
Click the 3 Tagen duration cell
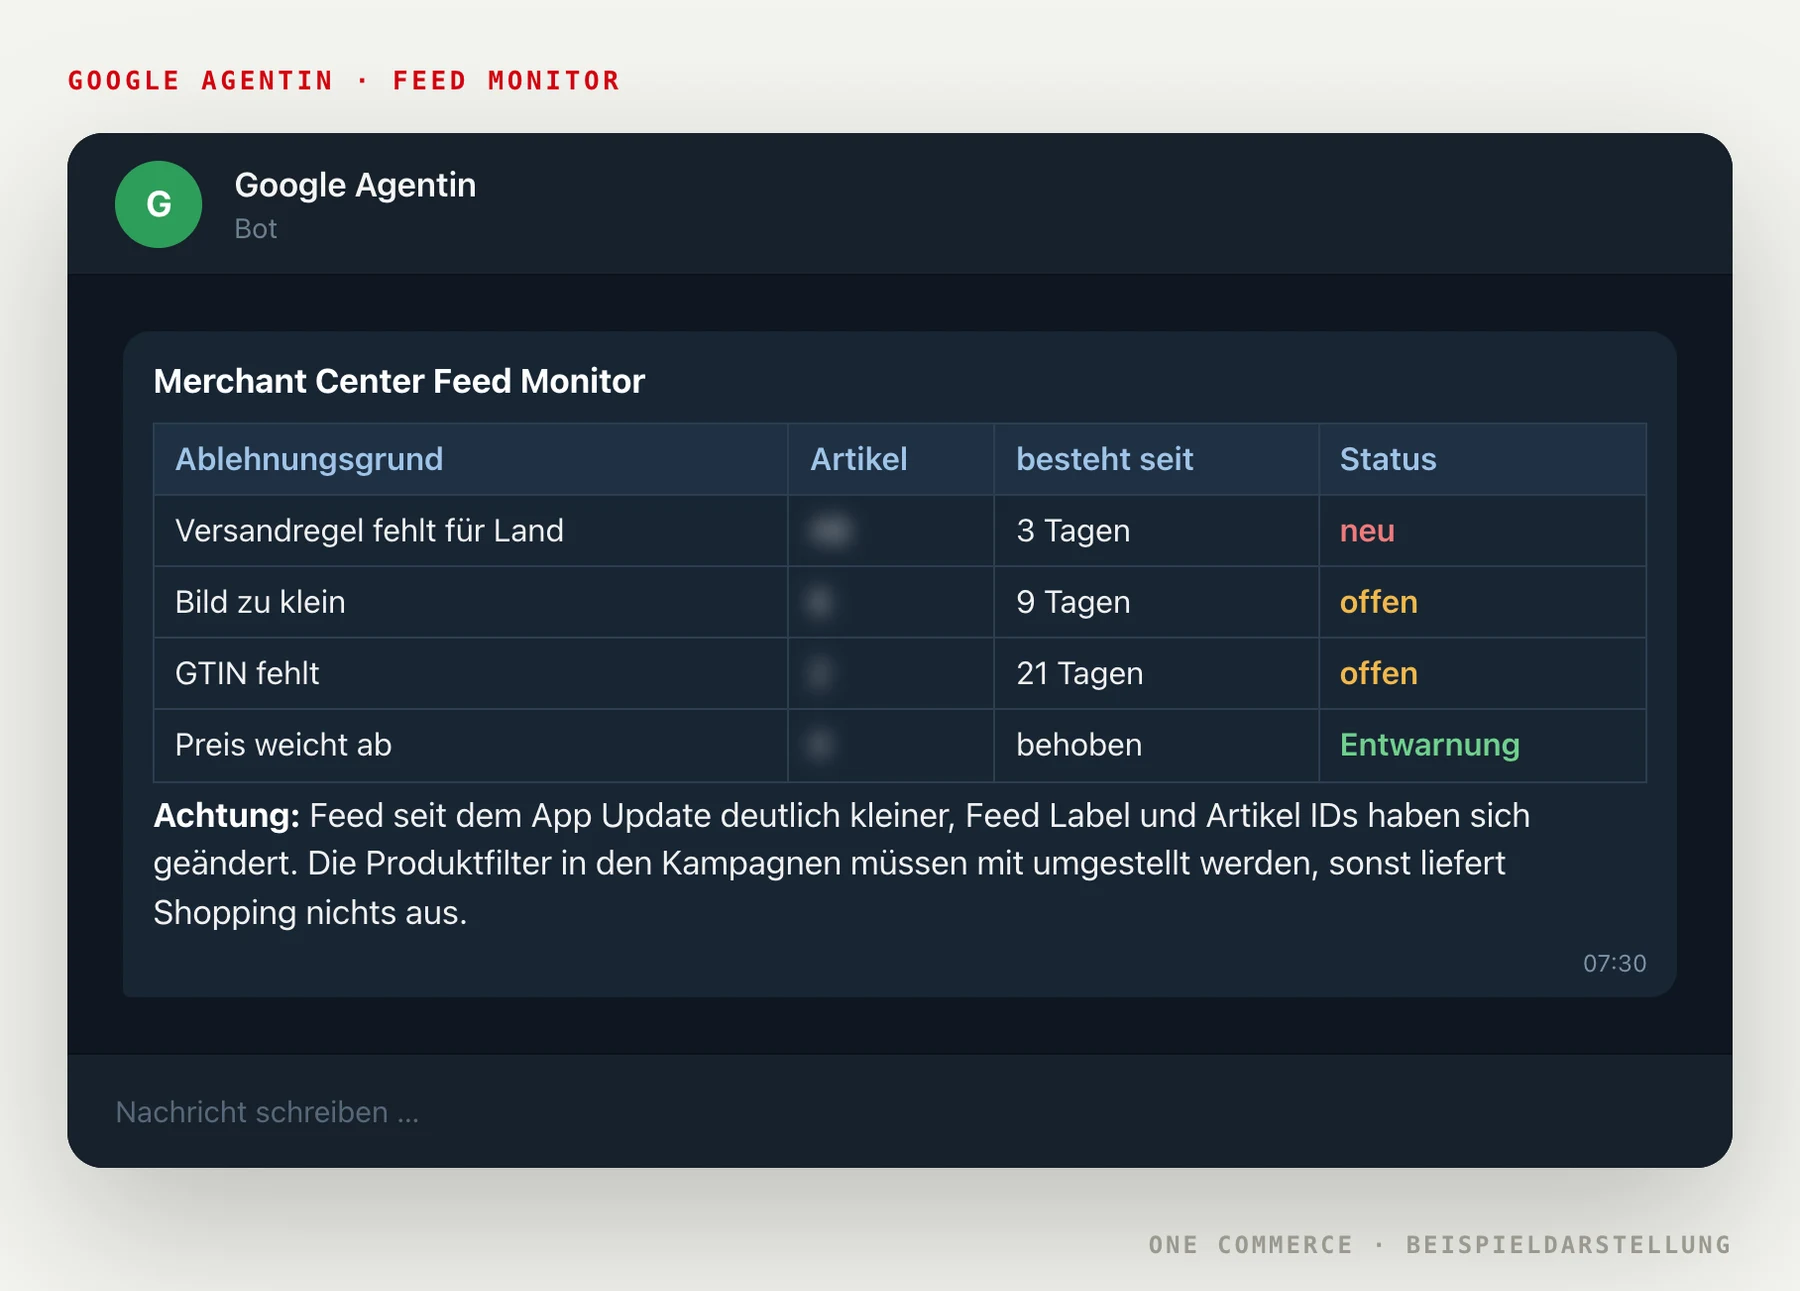tap(1156, 531)
